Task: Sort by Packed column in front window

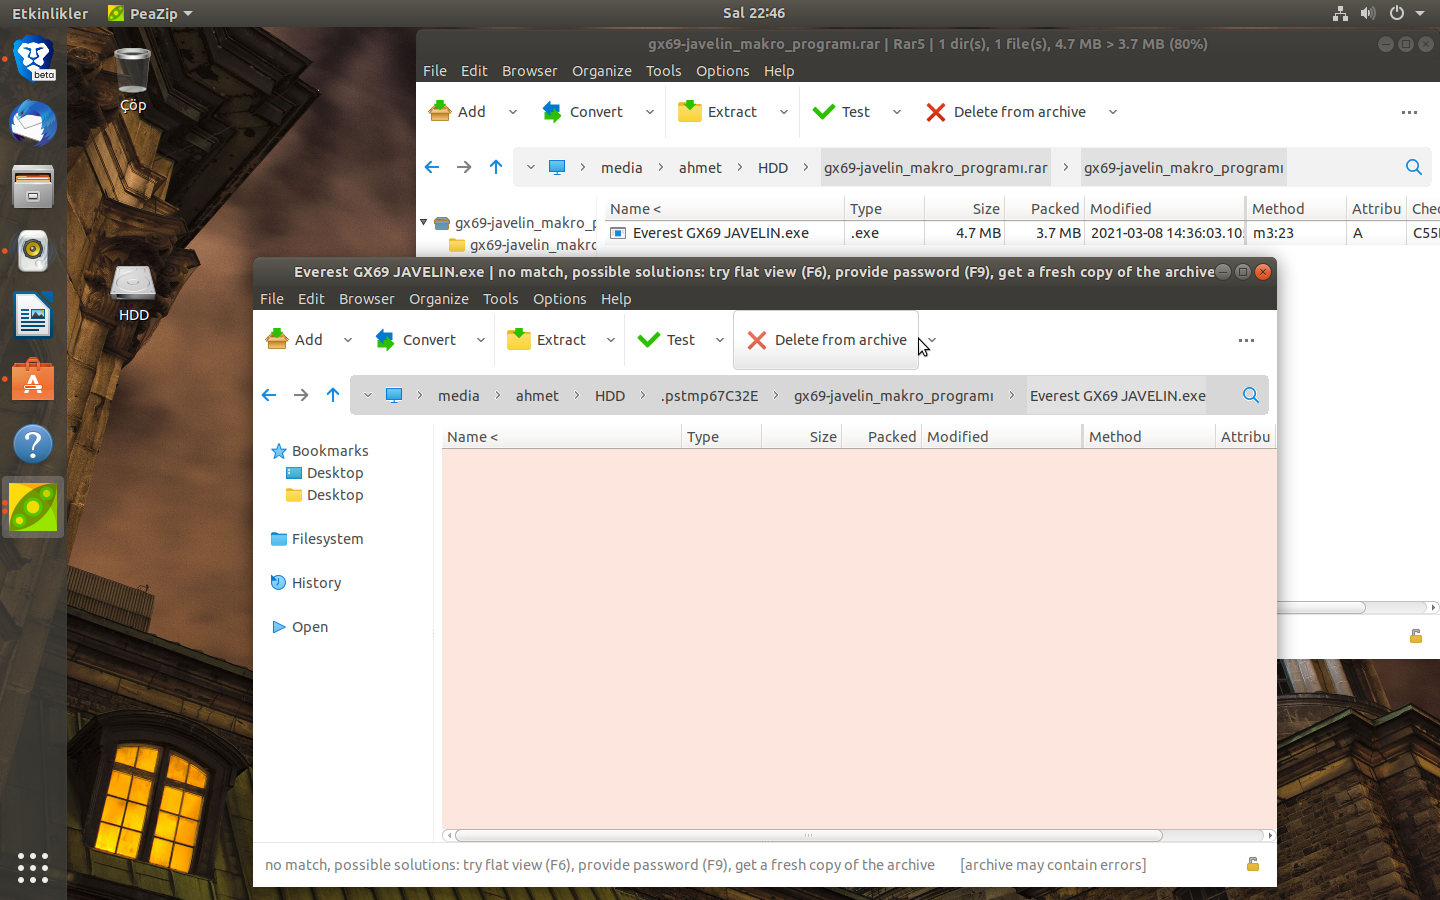Action: pyautogui.click(x=881, y=437)
